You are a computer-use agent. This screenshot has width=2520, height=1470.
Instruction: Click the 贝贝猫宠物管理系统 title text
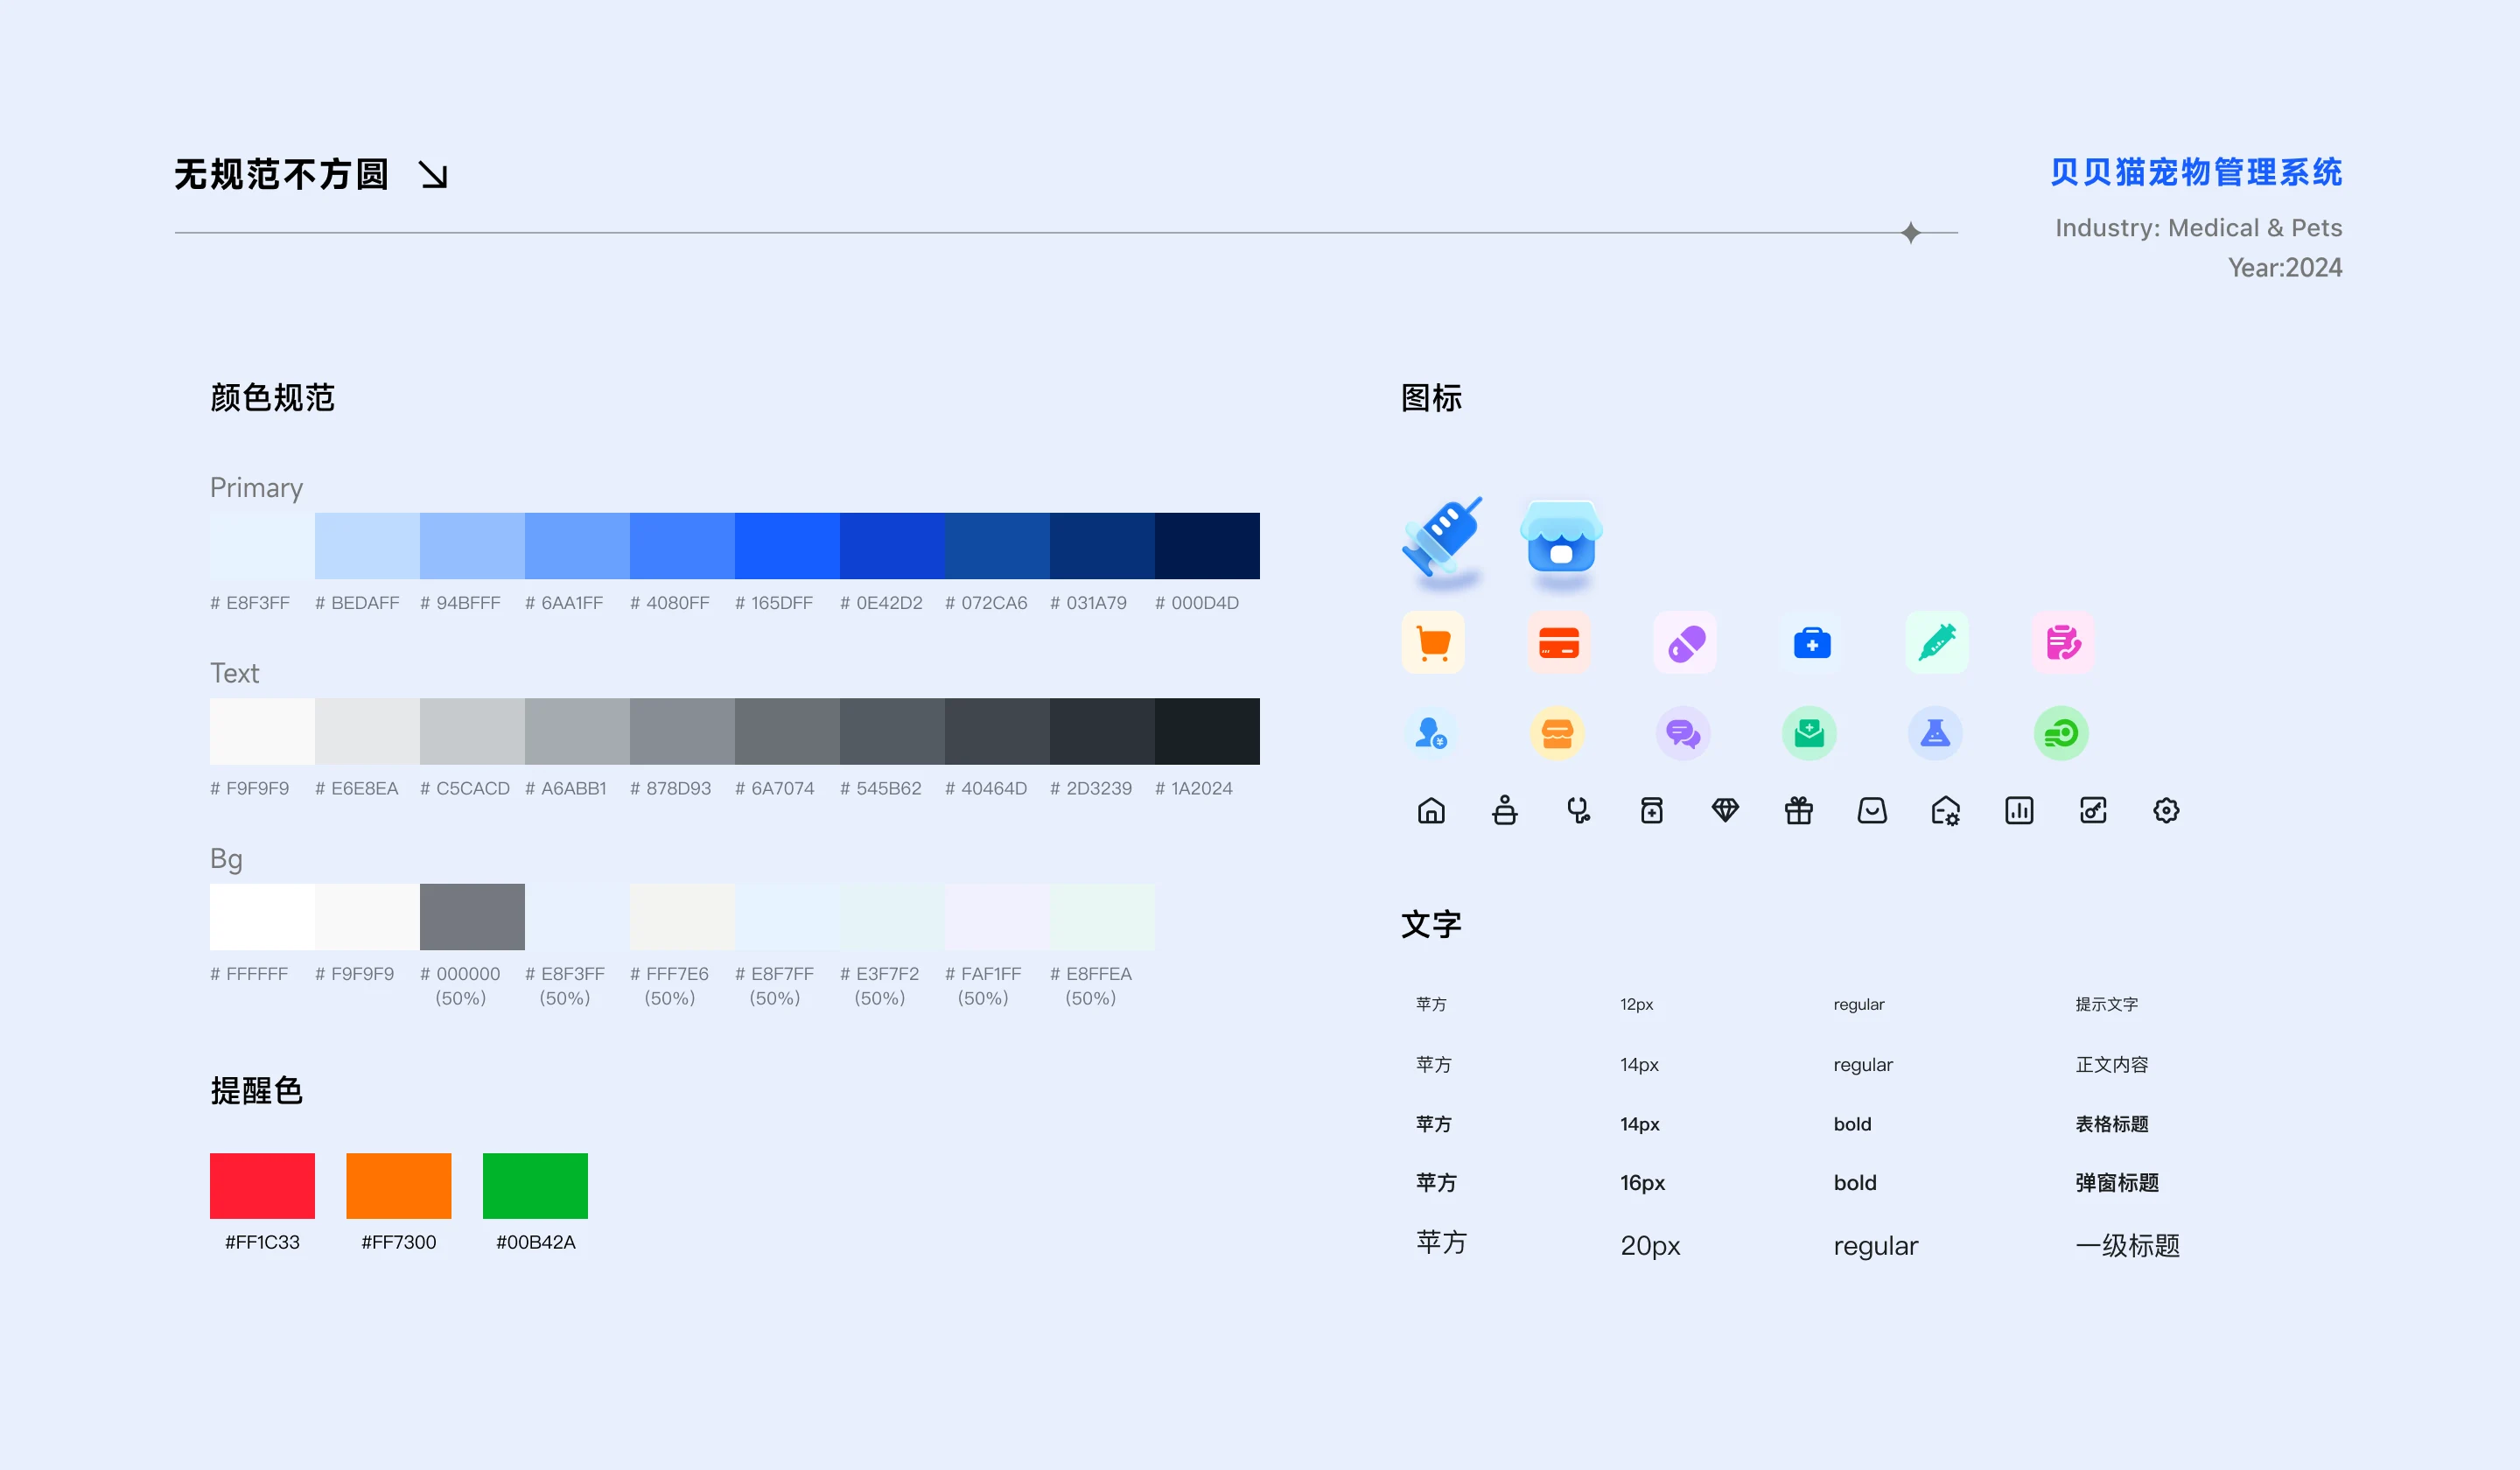2195,172
